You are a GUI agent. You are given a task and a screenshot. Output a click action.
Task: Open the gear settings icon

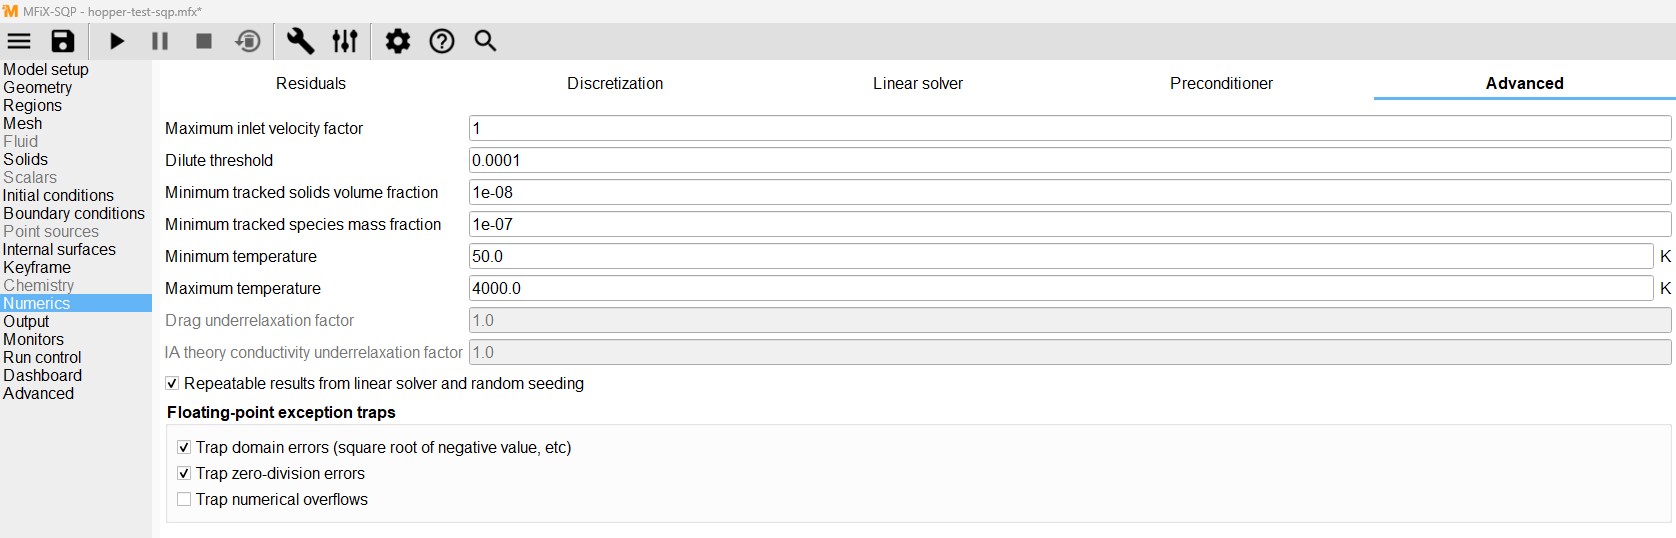click(x=398, y=41)
